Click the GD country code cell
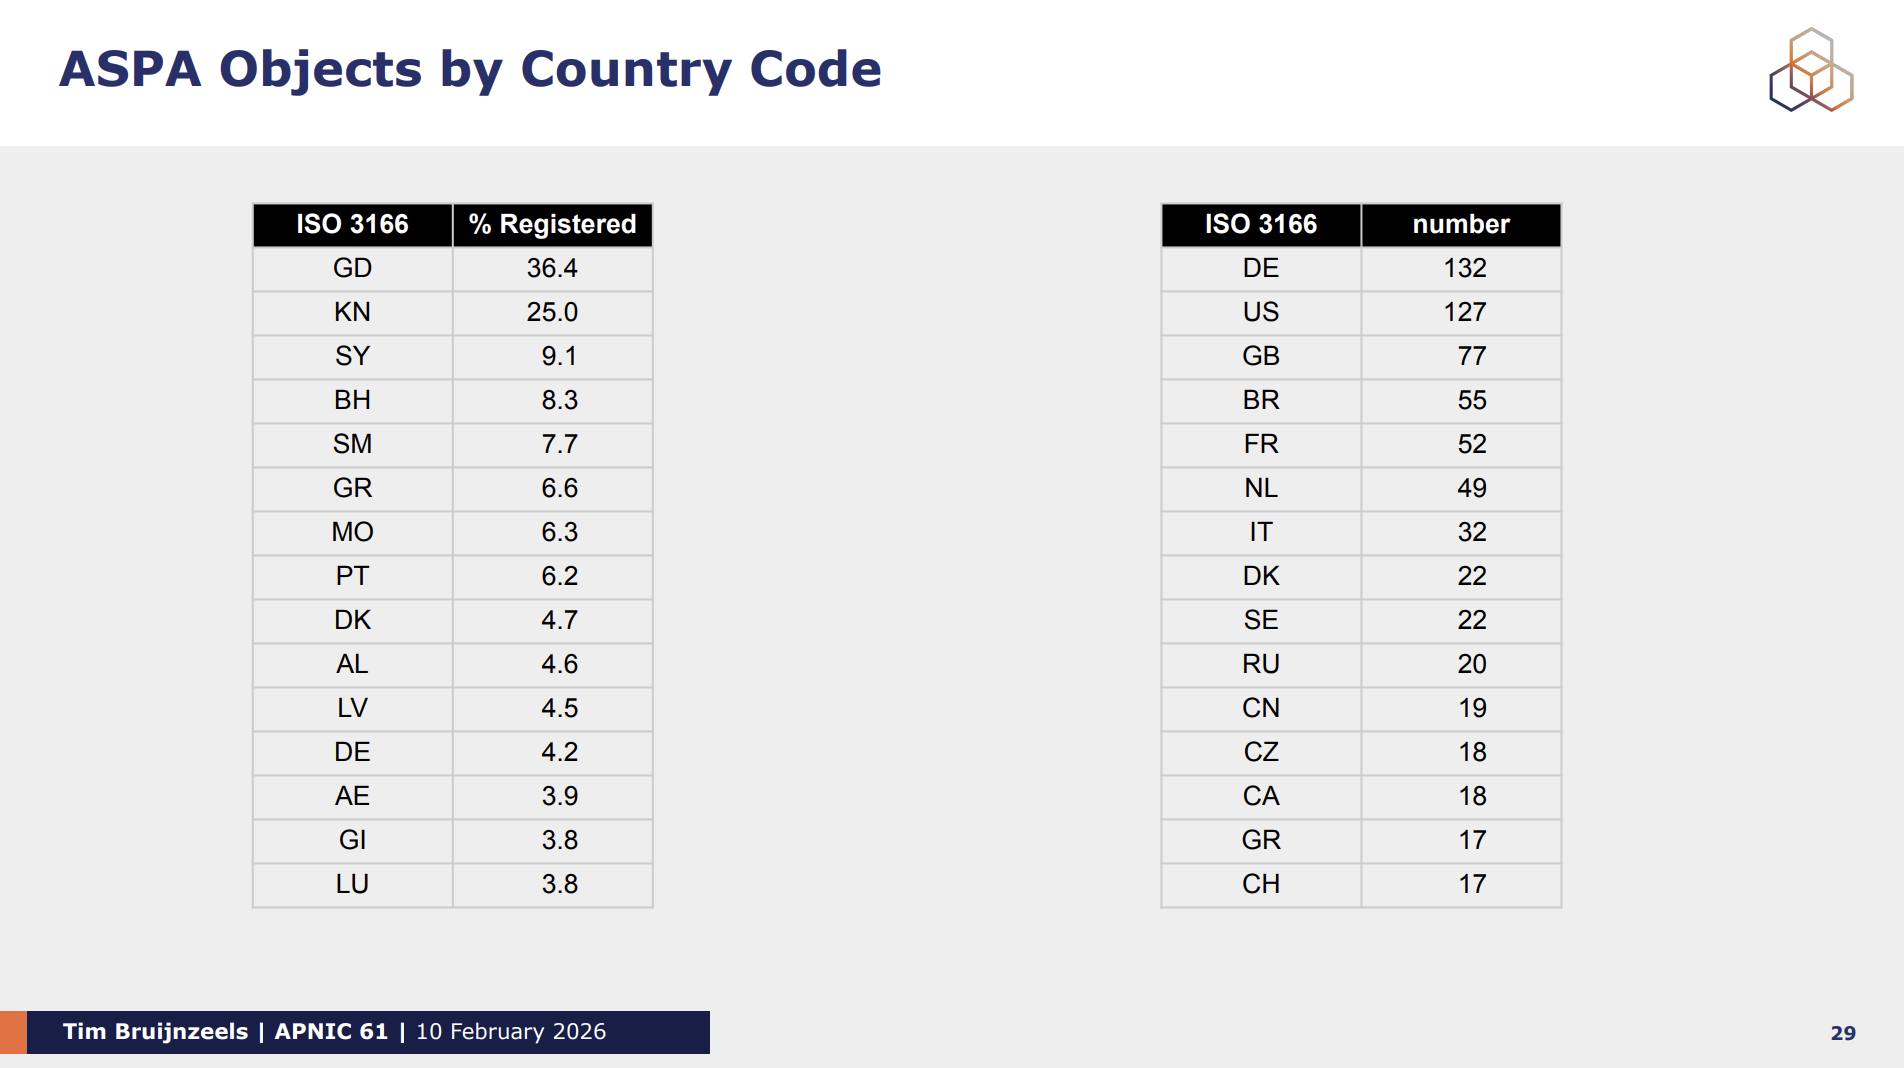 (352, 268)
